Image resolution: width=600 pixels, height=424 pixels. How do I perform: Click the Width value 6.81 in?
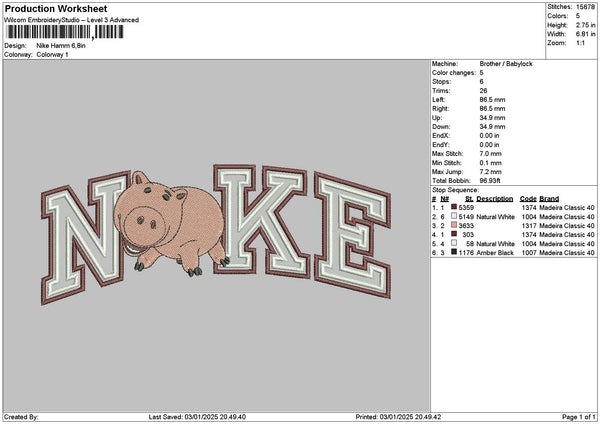click(x=585, y=34)
